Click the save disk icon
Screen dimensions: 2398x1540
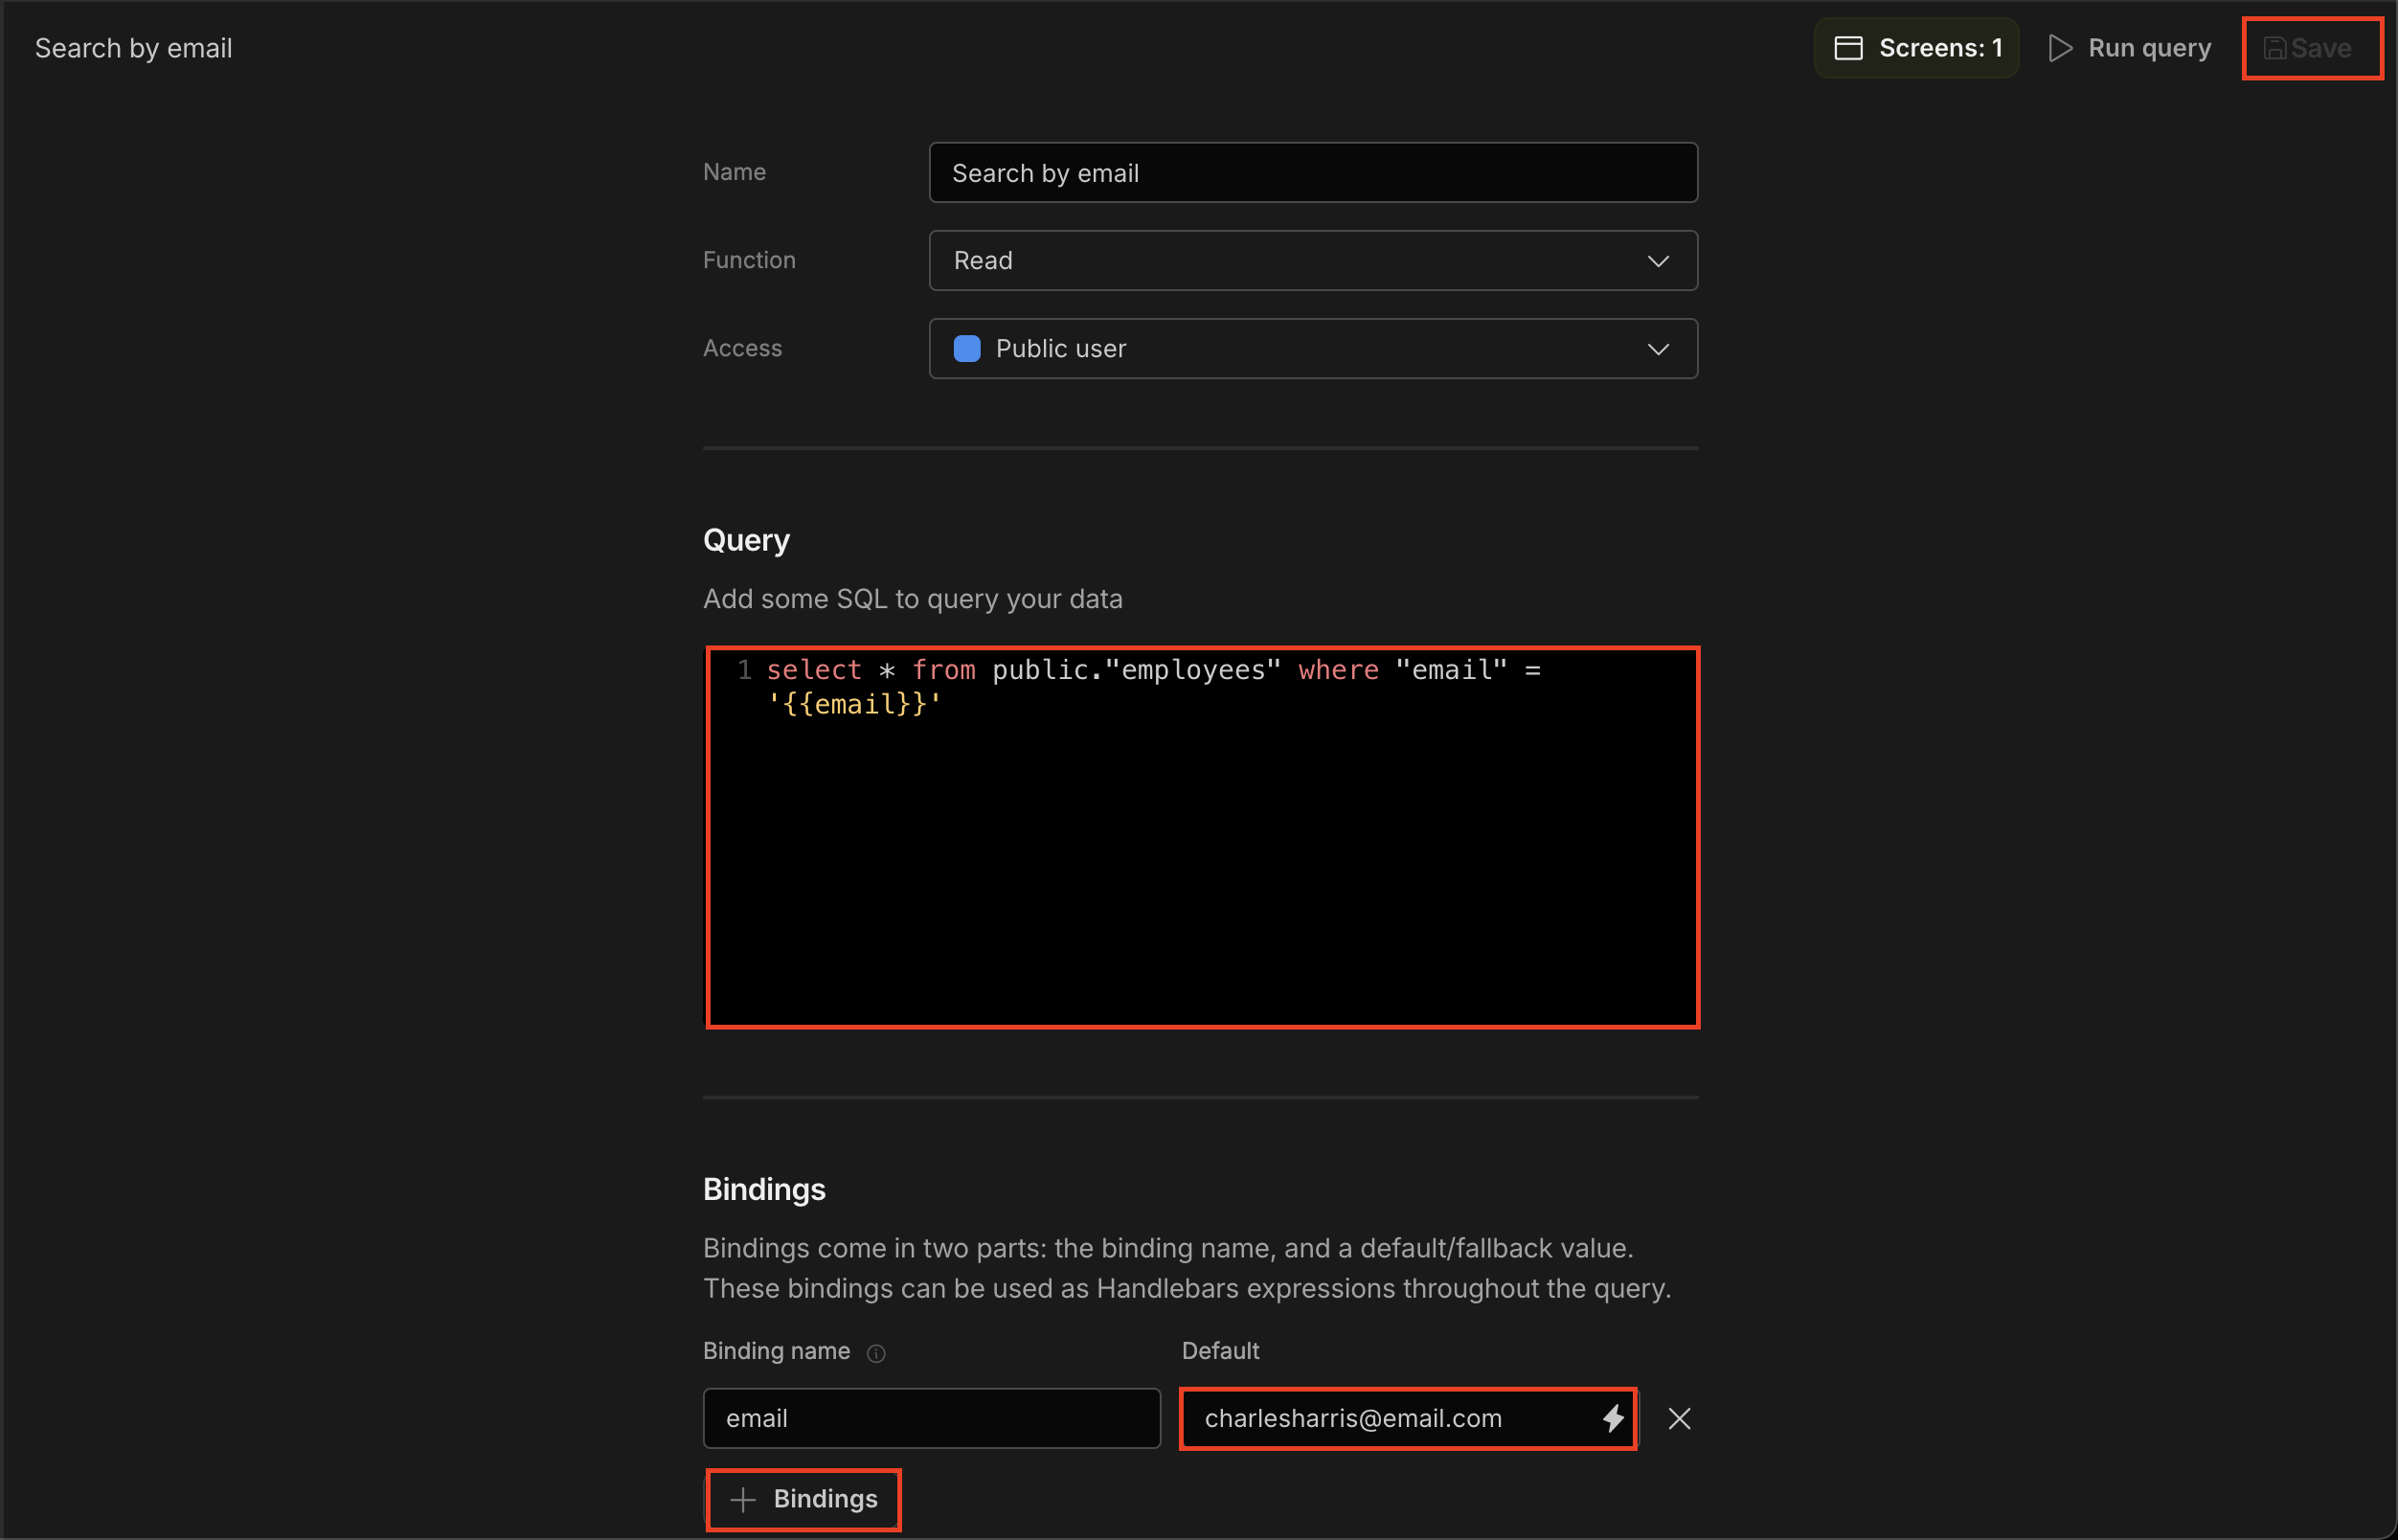tap(2274, 48)
